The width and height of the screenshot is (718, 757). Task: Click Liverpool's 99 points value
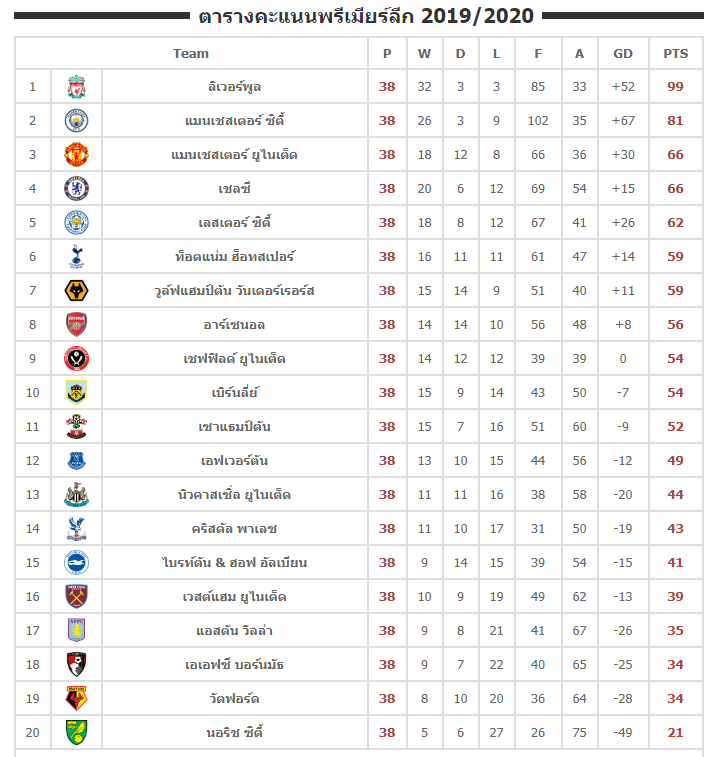(675, 87)
